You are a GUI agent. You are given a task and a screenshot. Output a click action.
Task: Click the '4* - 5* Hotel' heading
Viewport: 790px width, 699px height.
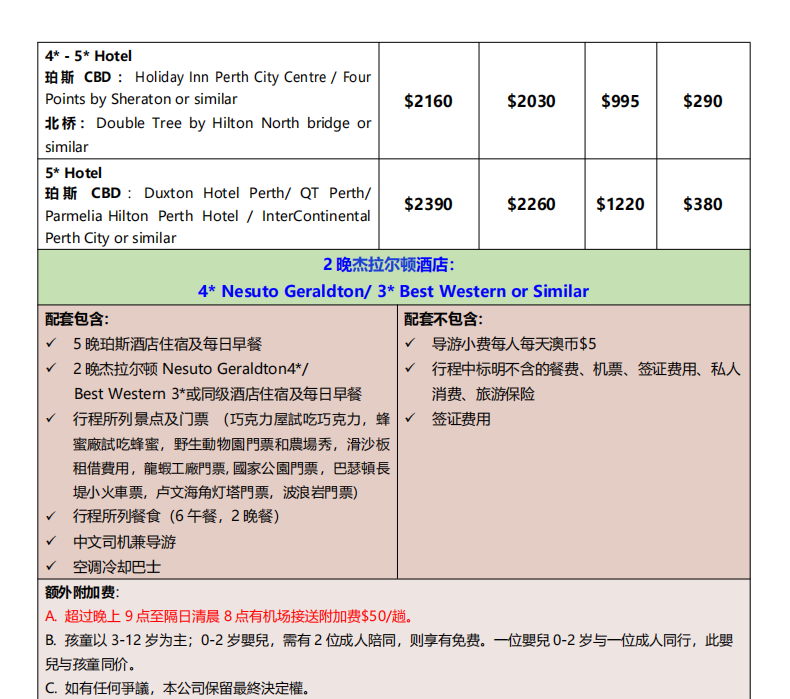tap(88, 56)
